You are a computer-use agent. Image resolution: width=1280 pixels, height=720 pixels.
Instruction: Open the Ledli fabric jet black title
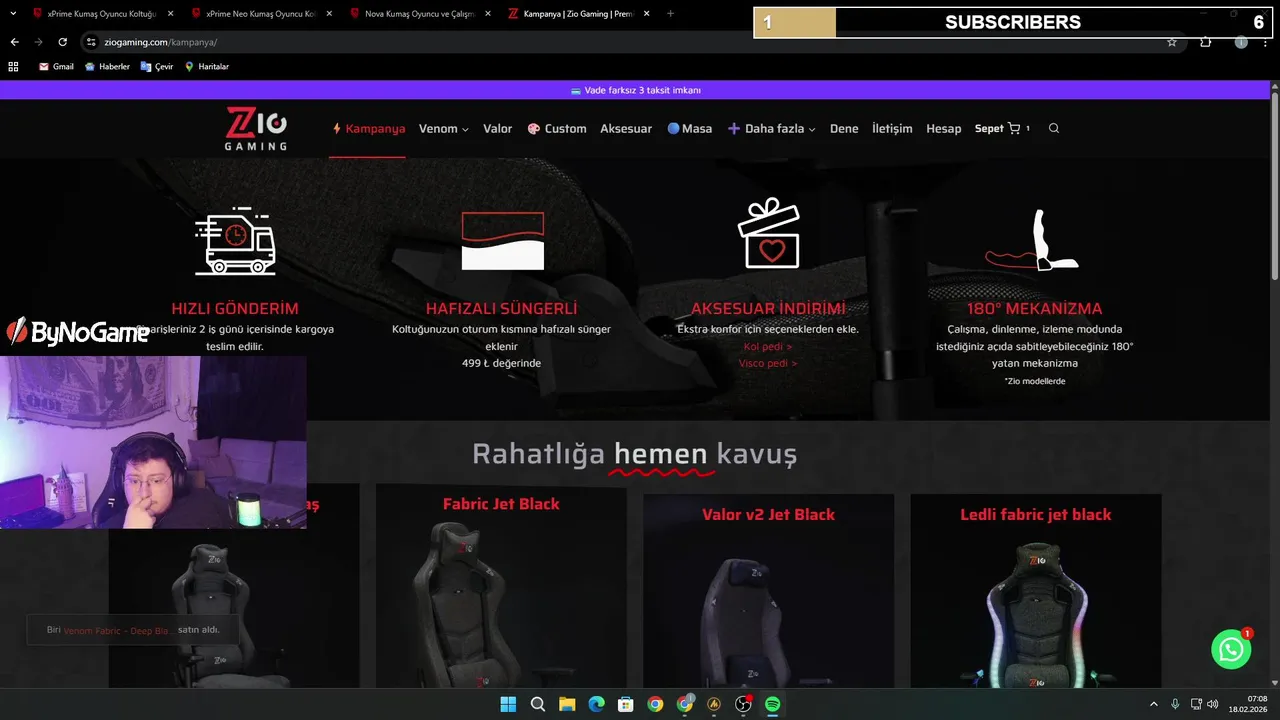click(x=1036, y=514)
